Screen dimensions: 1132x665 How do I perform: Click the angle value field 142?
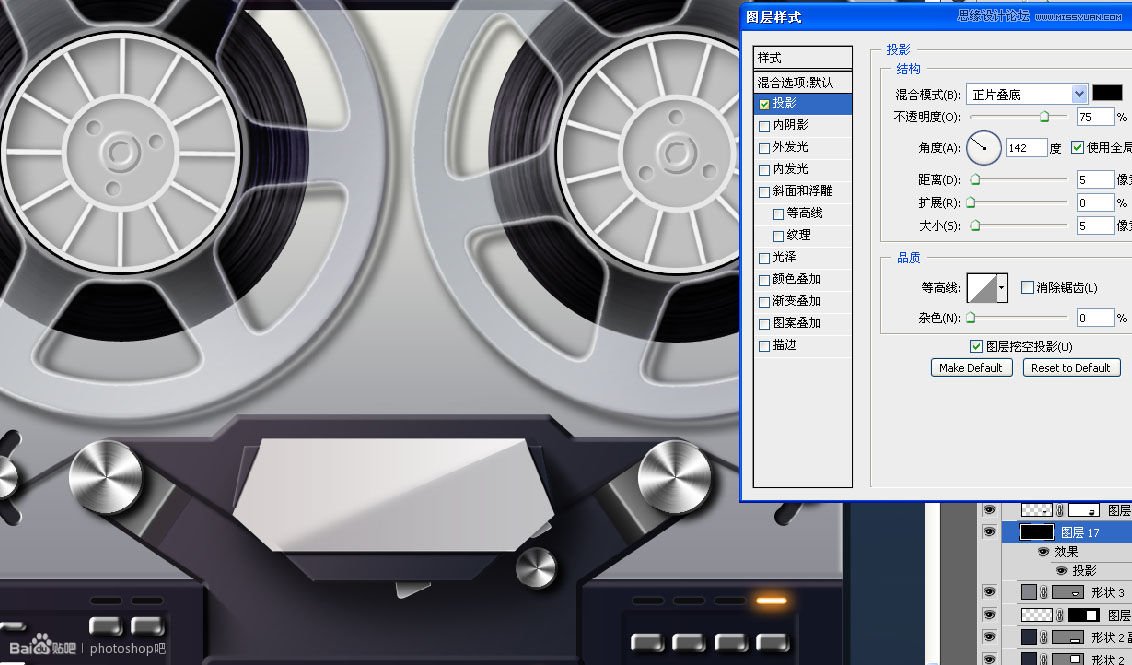tap(1026, 148)
